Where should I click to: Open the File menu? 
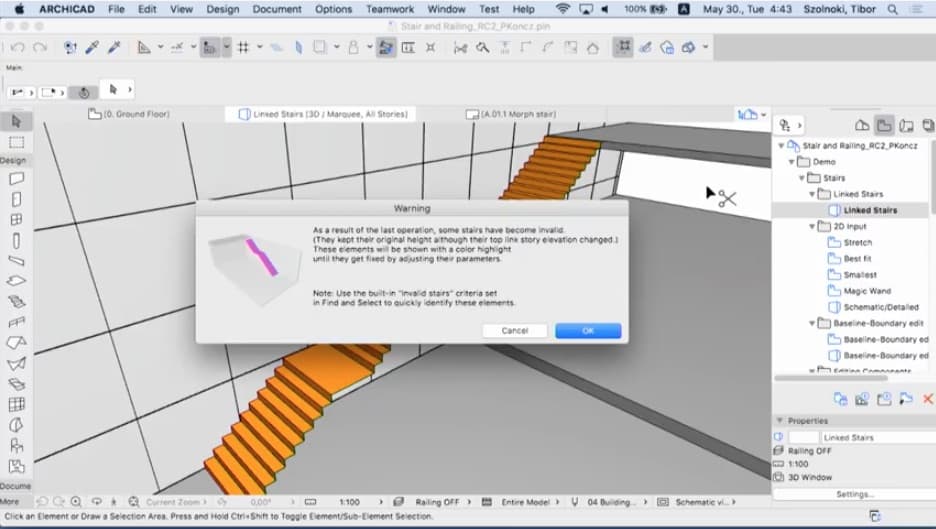tap(116, 9)
